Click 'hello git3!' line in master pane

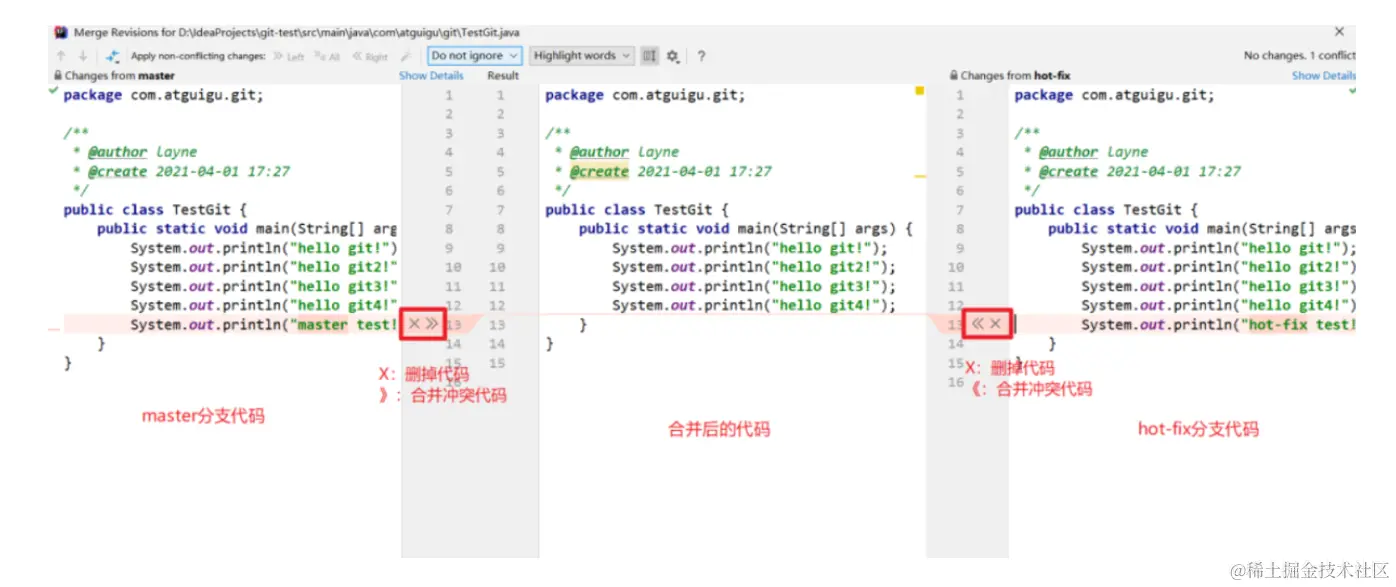[x=264, y=286]
